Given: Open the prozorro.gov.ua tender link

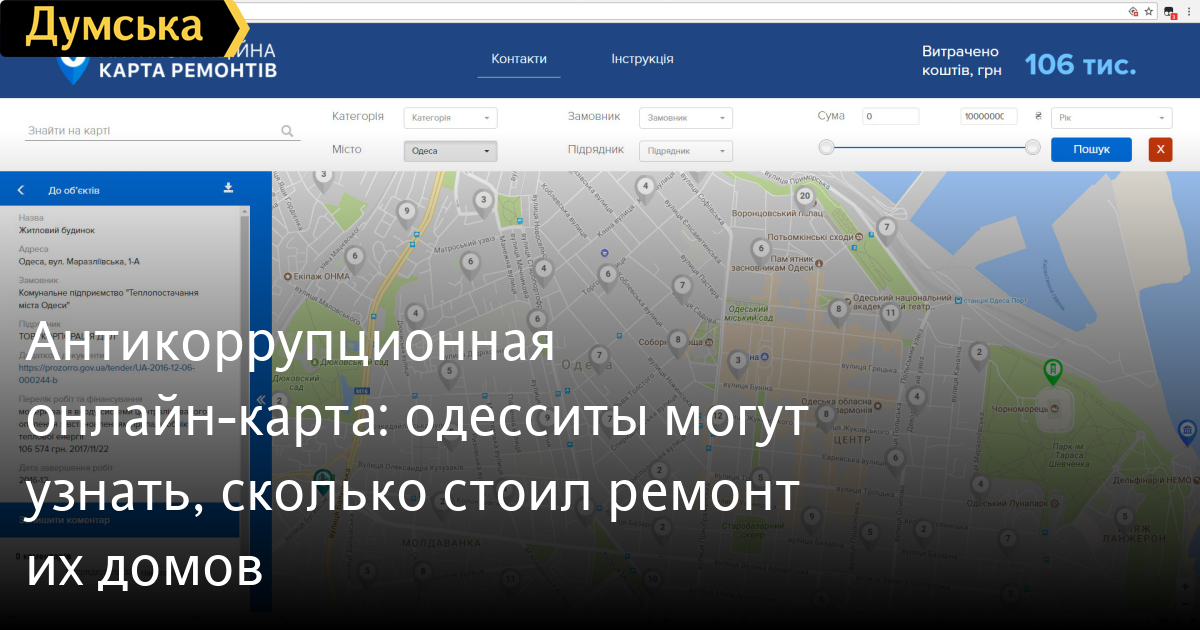Looking at the screenshot, I should [107, 374].
